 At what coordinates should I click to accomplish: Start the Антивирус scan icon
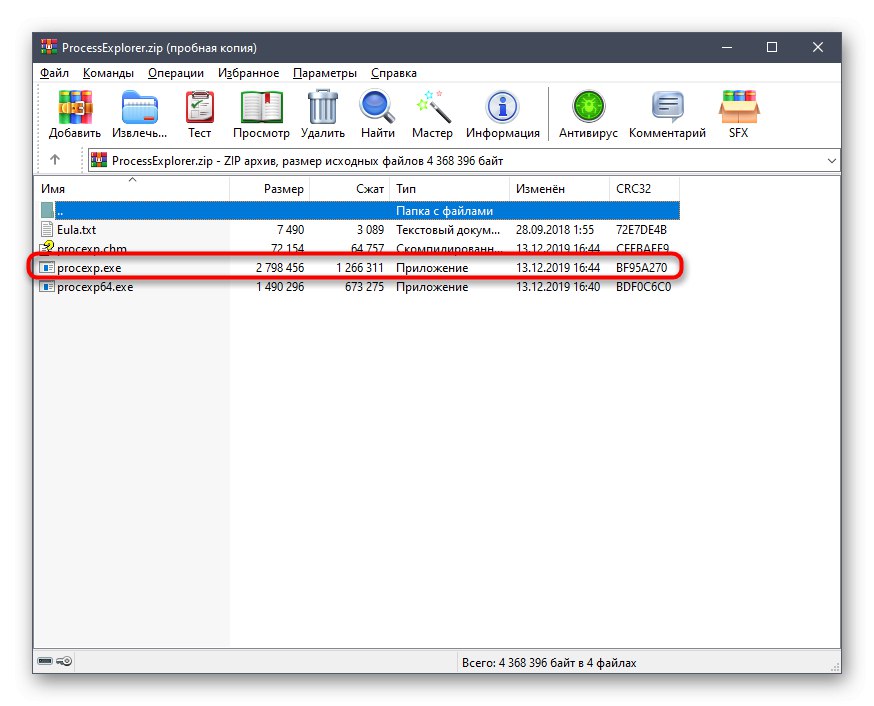click(x=589, y=107)
